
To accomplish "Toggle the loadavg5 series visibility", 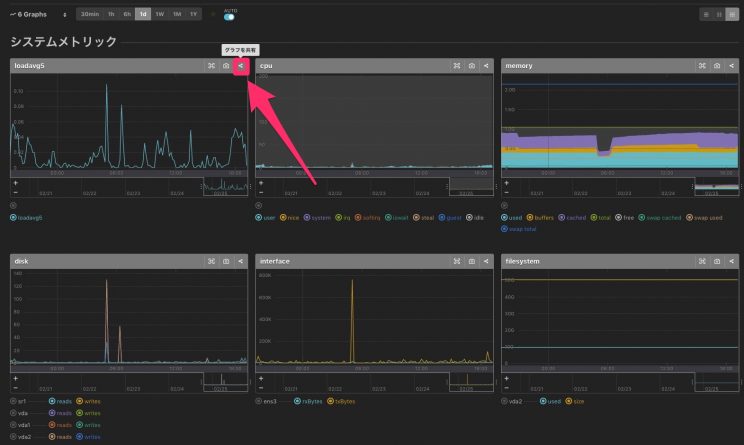I will 14,216.
